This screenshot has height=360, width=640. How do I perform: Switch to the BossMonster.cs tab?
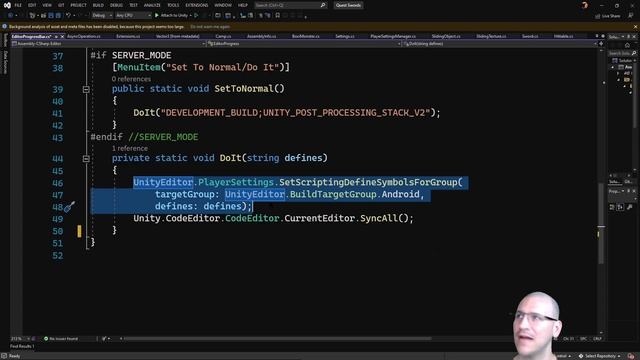tap(306, 37)
